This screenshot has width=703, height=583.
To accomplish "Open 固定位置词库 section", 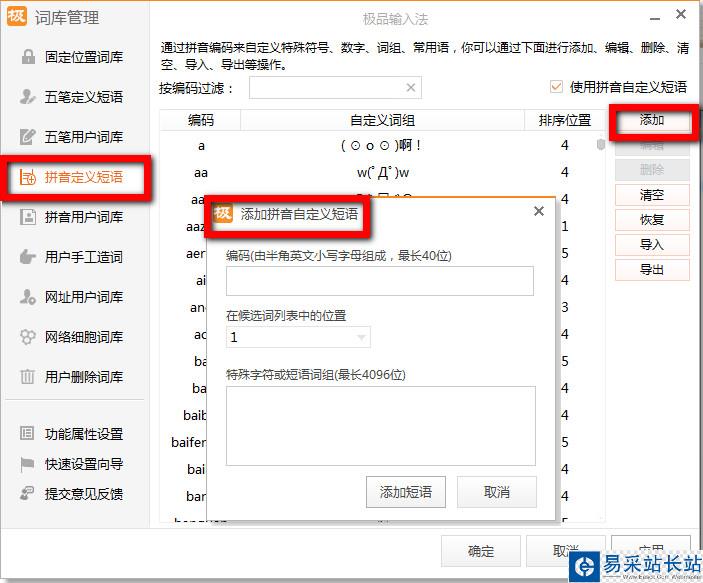I will 83,57.
